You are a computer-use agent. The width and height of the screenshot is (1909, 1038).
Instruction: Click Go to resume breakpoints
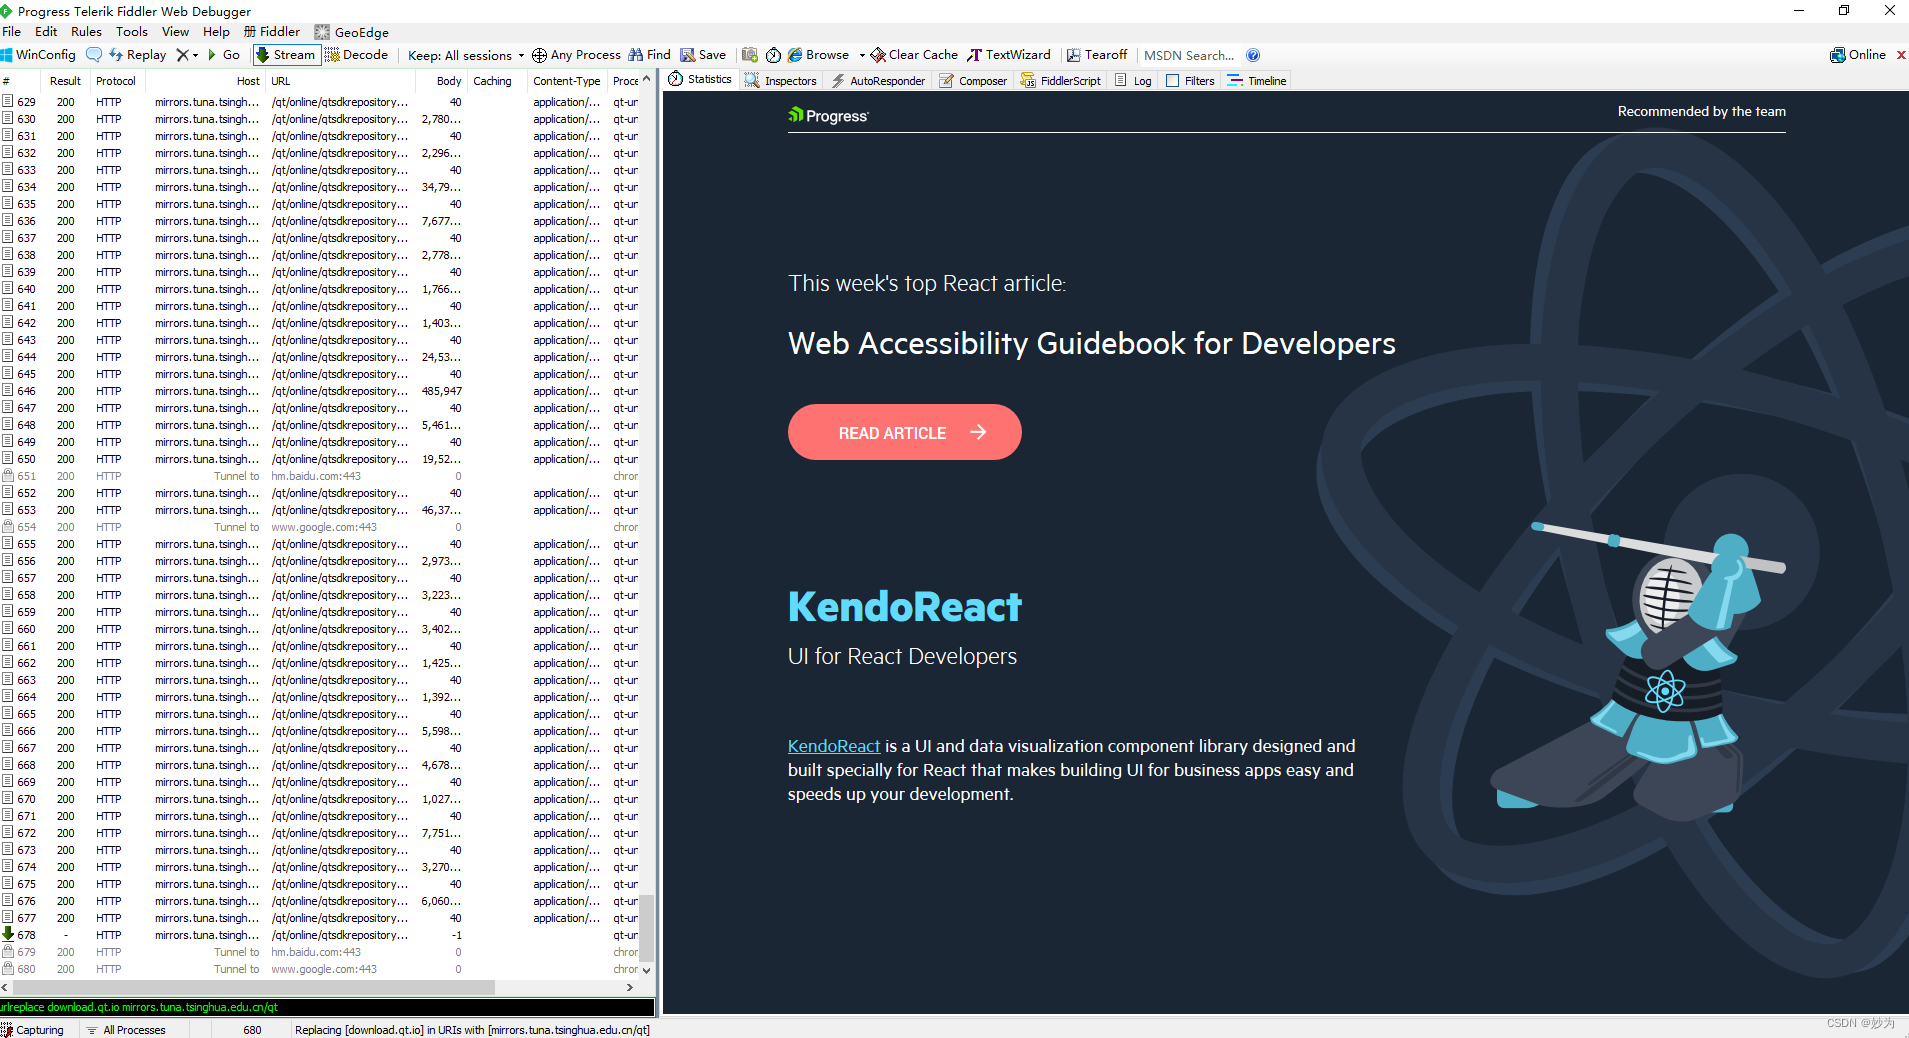tap(224, 55)
